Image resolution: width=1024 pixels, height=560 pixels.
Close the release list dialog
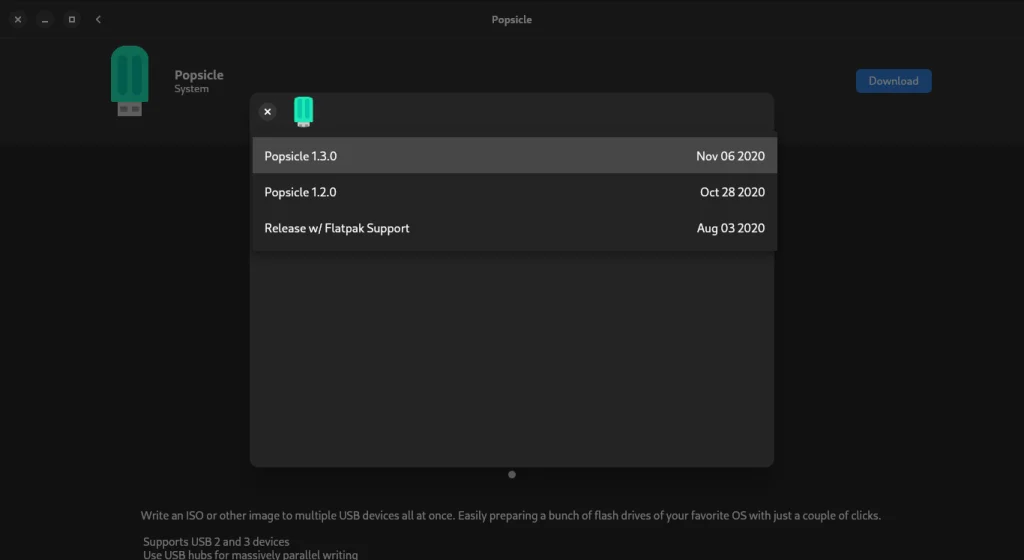click(x=267, y=112)
